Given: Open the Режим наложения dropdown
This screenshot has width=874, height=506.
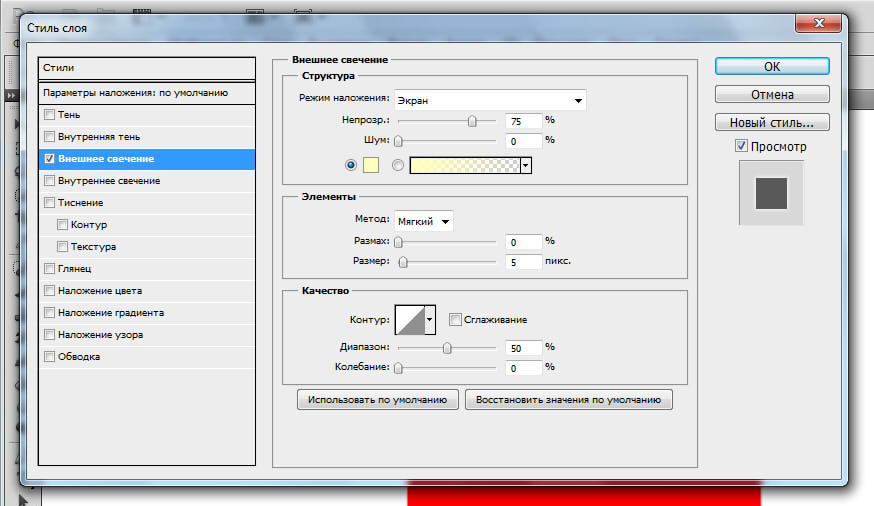Looking at the screenshot, I should tap(490, 100).
